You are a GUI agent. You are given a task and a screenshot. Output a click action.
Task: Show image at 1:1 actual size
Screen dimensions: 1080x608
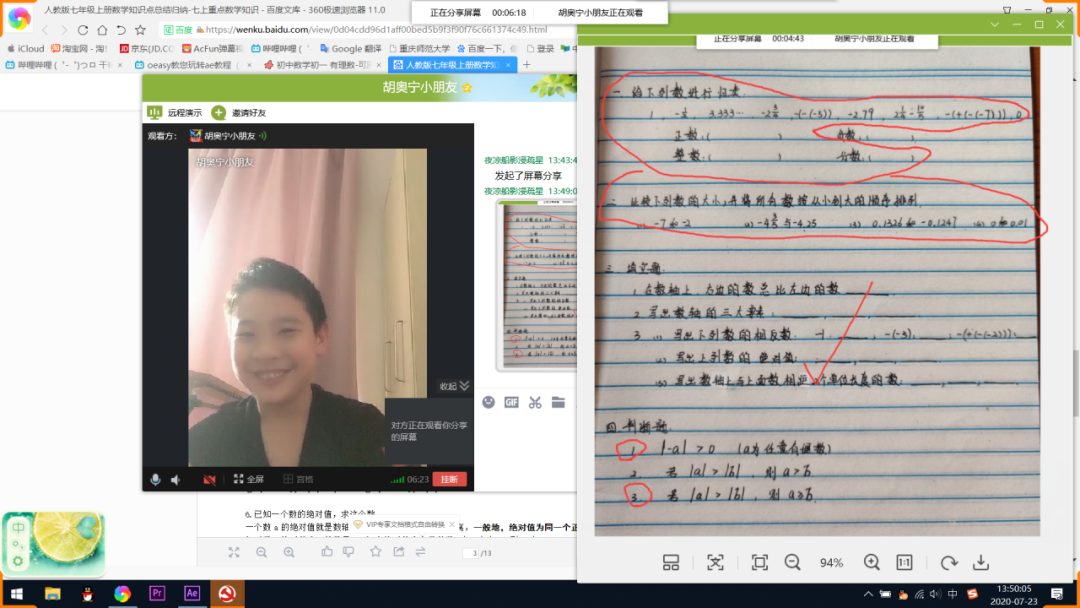tap(904, 563)
